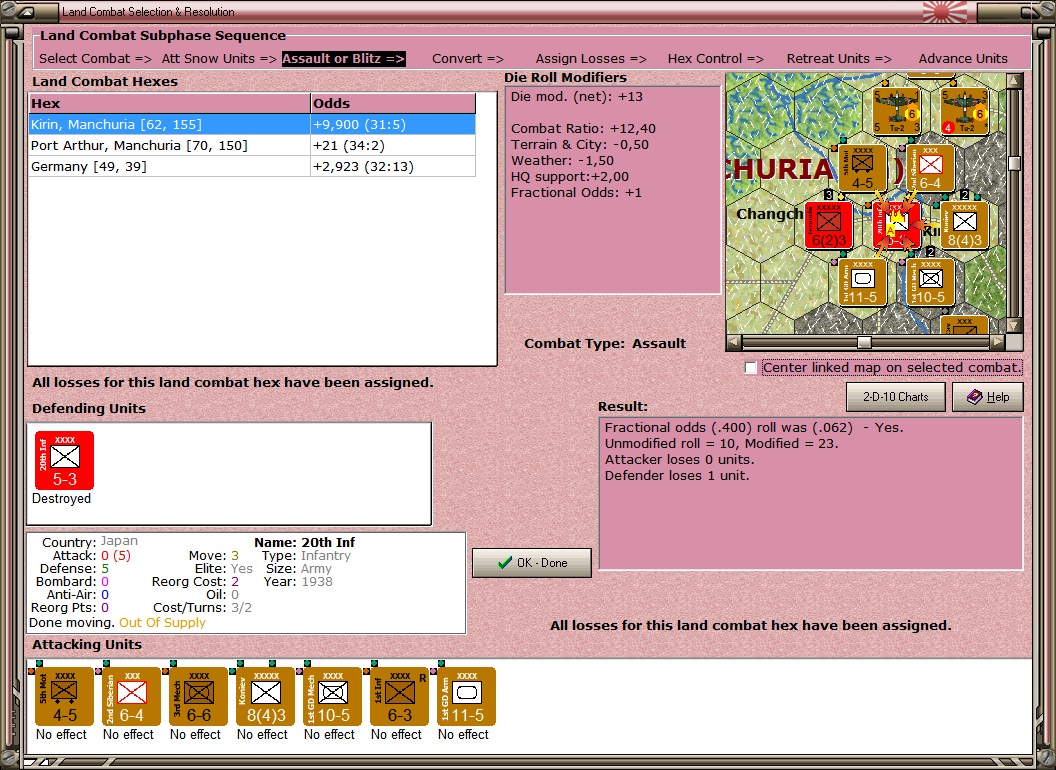Click the Tu-2 bomber left of the red-4 bomber
1056x770 pixels.
[x=896, y=110]
